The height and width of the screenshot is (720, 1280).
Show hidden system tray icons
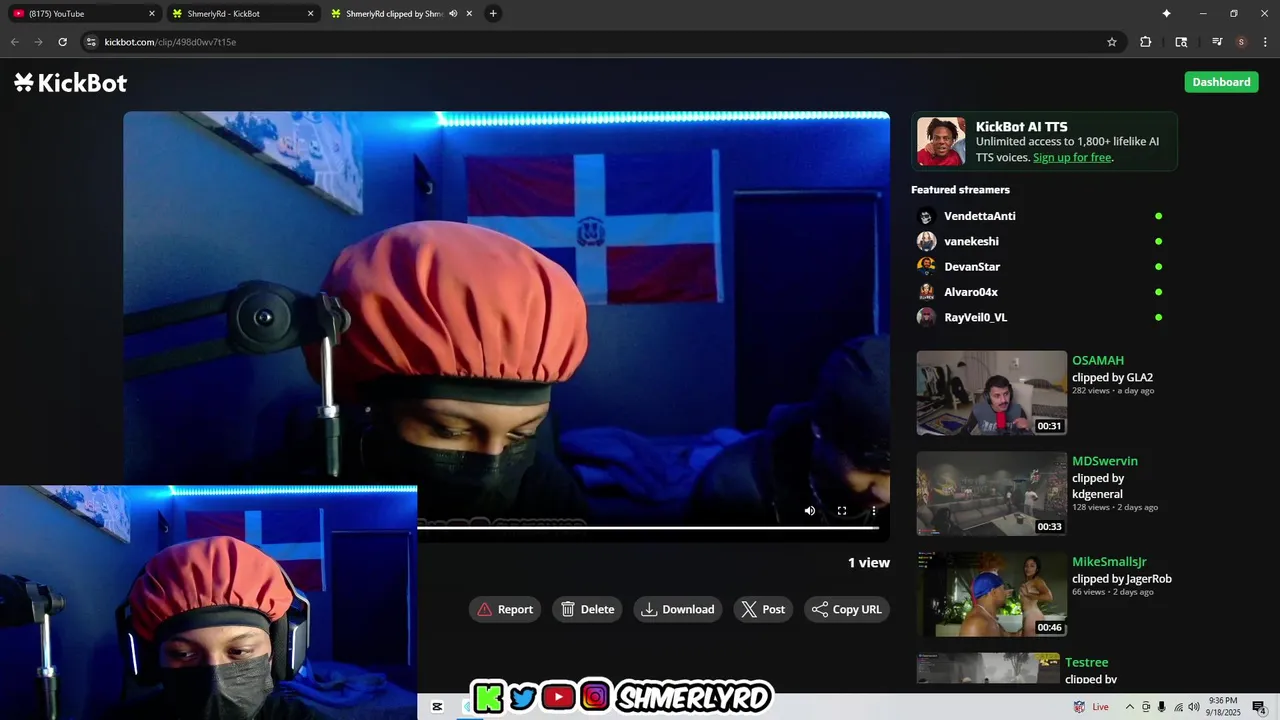pos(1130,707)
